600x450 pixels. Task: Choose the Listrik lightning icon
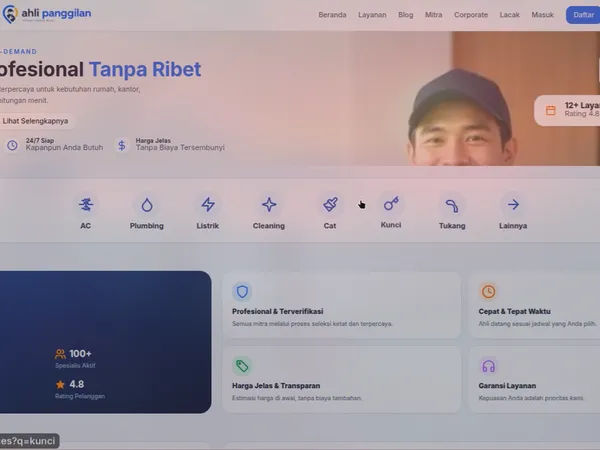[x=208, y=205]
